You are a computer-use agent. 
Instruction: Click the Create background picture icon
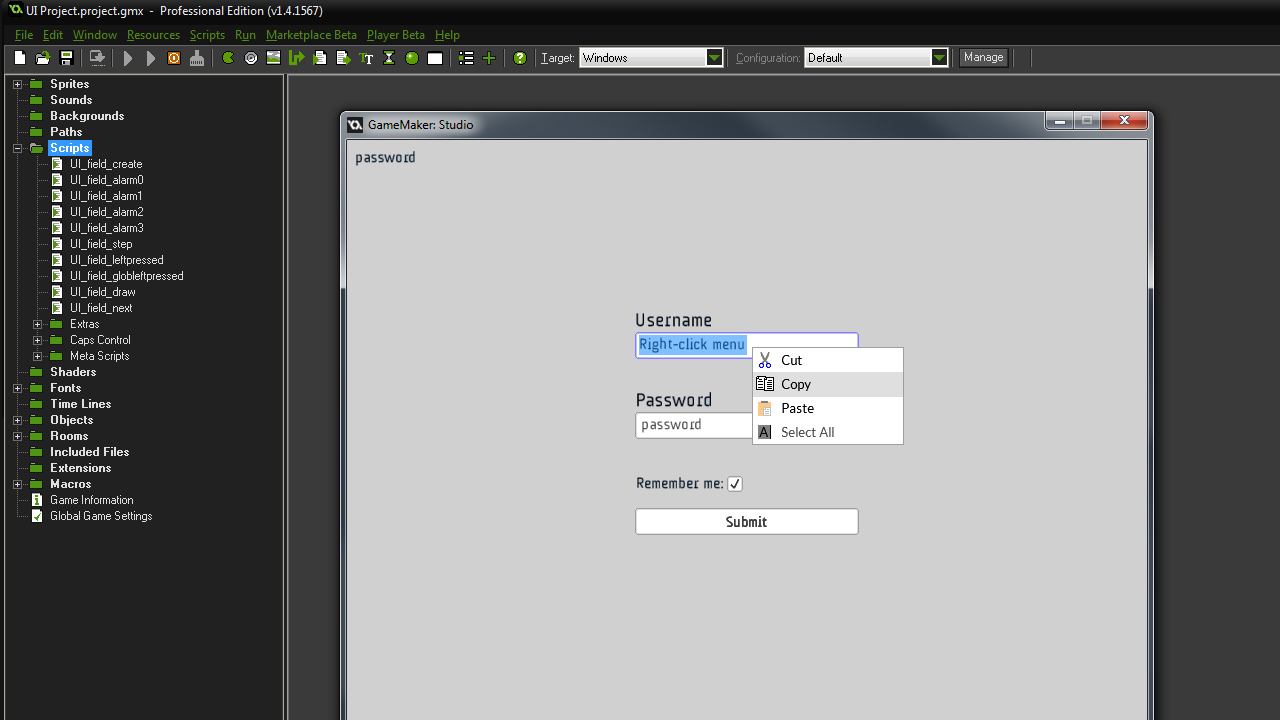click(x=273, y=58)
